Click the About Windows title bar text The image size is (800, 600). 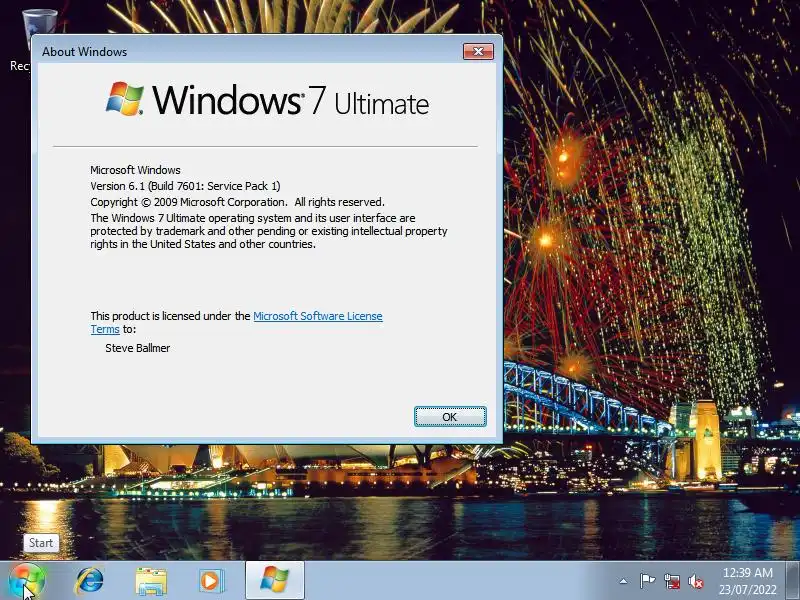tap(85, 52)
